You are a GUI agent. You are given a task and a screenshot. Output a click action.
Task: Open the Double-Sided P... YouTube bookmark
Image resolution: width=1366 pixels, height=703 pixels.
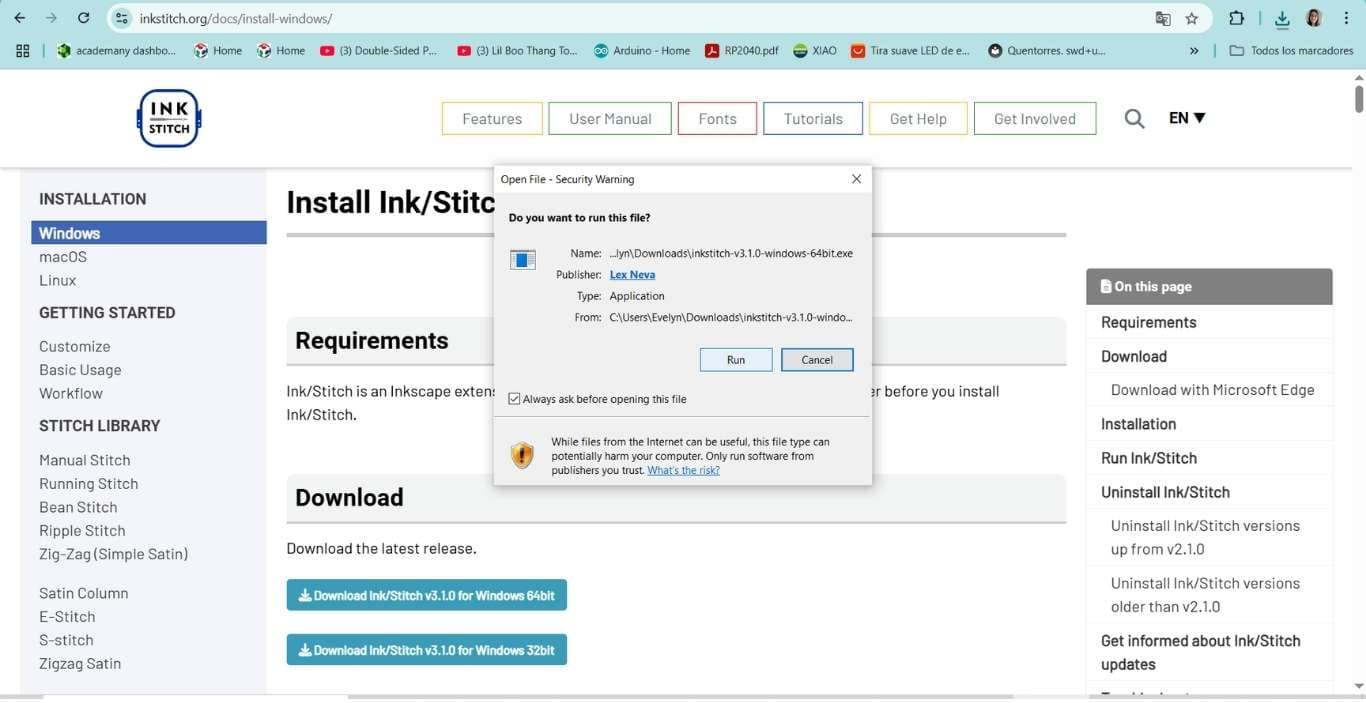pyautogui.click(x=378, y=50)
